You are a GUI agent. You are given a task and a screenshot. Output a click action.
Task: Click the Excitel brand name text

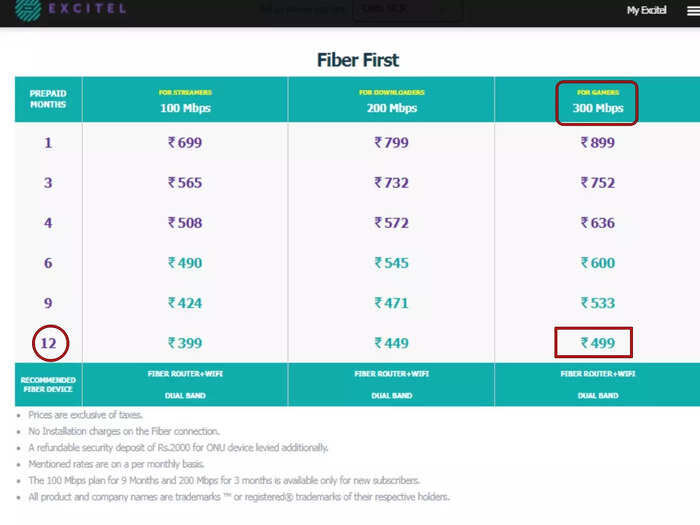point(87,8)
